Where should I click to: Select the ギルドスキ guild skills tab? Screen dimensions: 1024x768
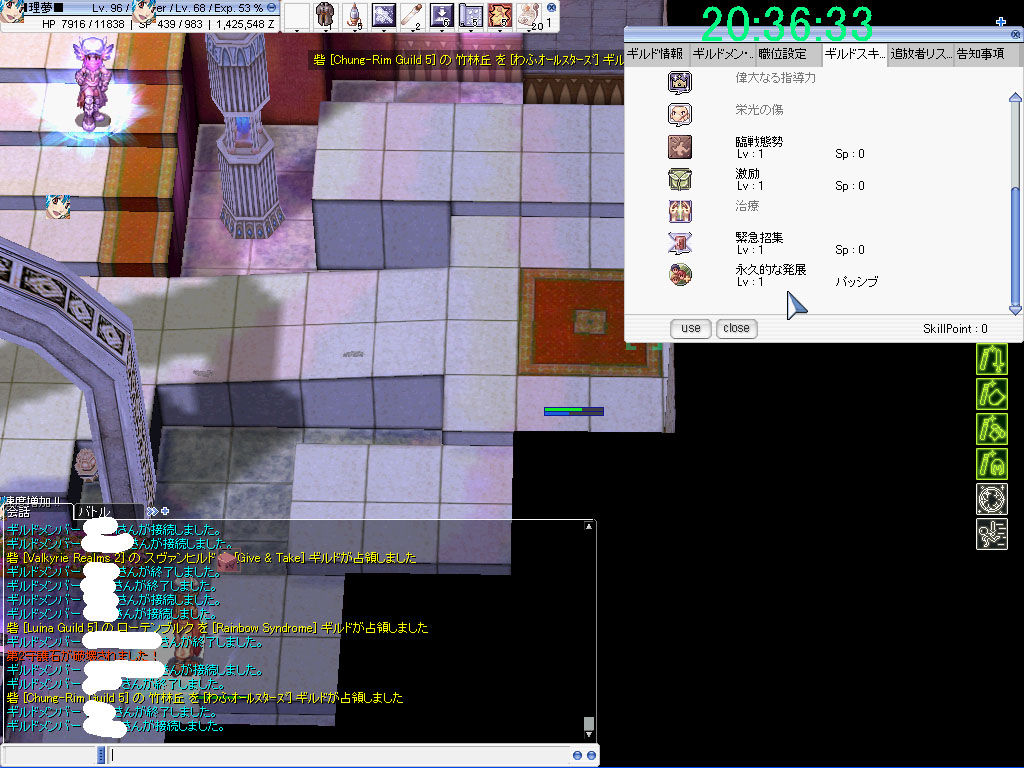(854, 54)
